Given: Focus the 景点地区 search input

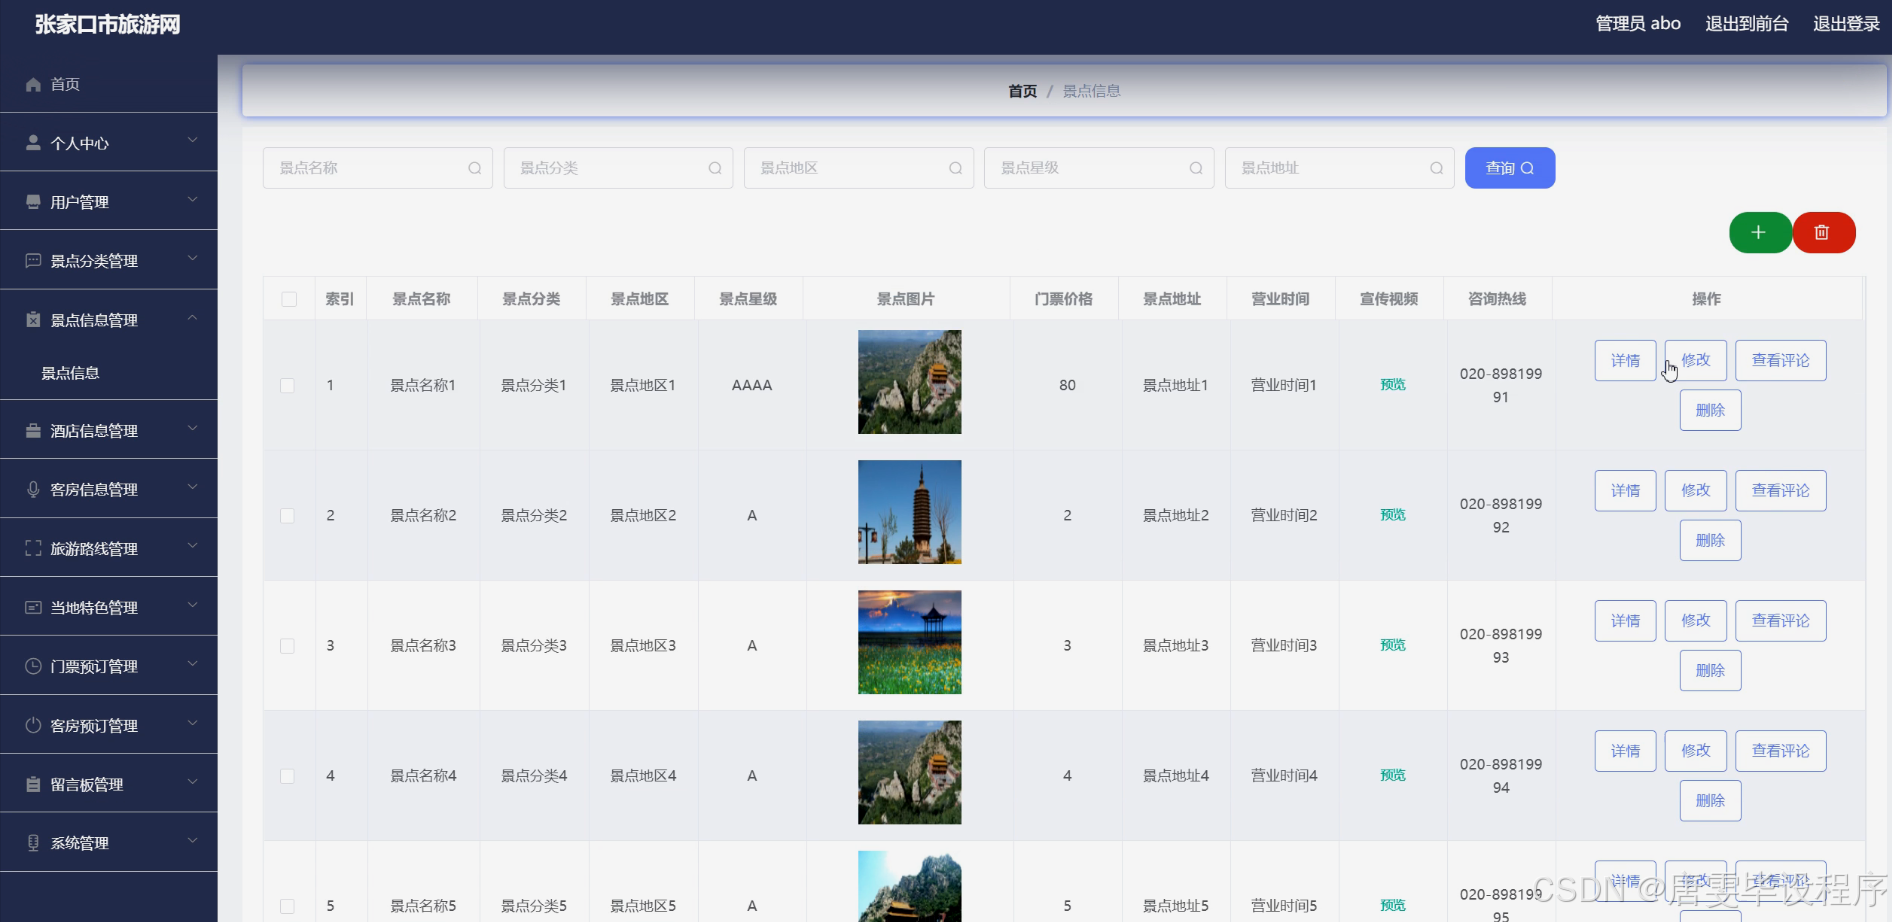Looking at the screenshot, I should click(x=858, y=168).
